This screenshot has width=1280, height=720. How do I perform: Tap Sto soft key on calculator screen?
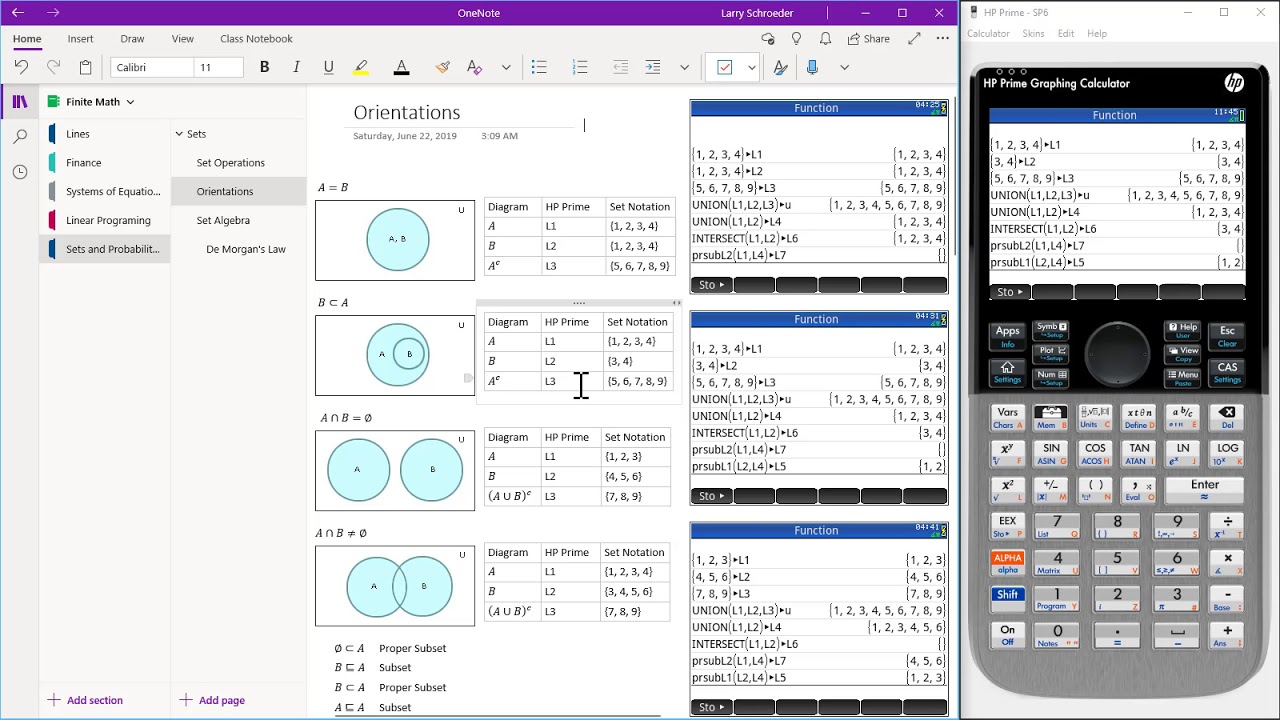coord(1010,292)
